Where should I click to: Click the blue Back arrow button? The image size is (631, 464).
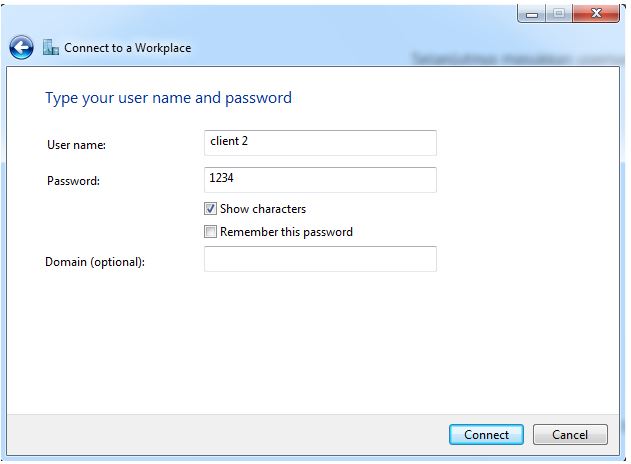21,47
